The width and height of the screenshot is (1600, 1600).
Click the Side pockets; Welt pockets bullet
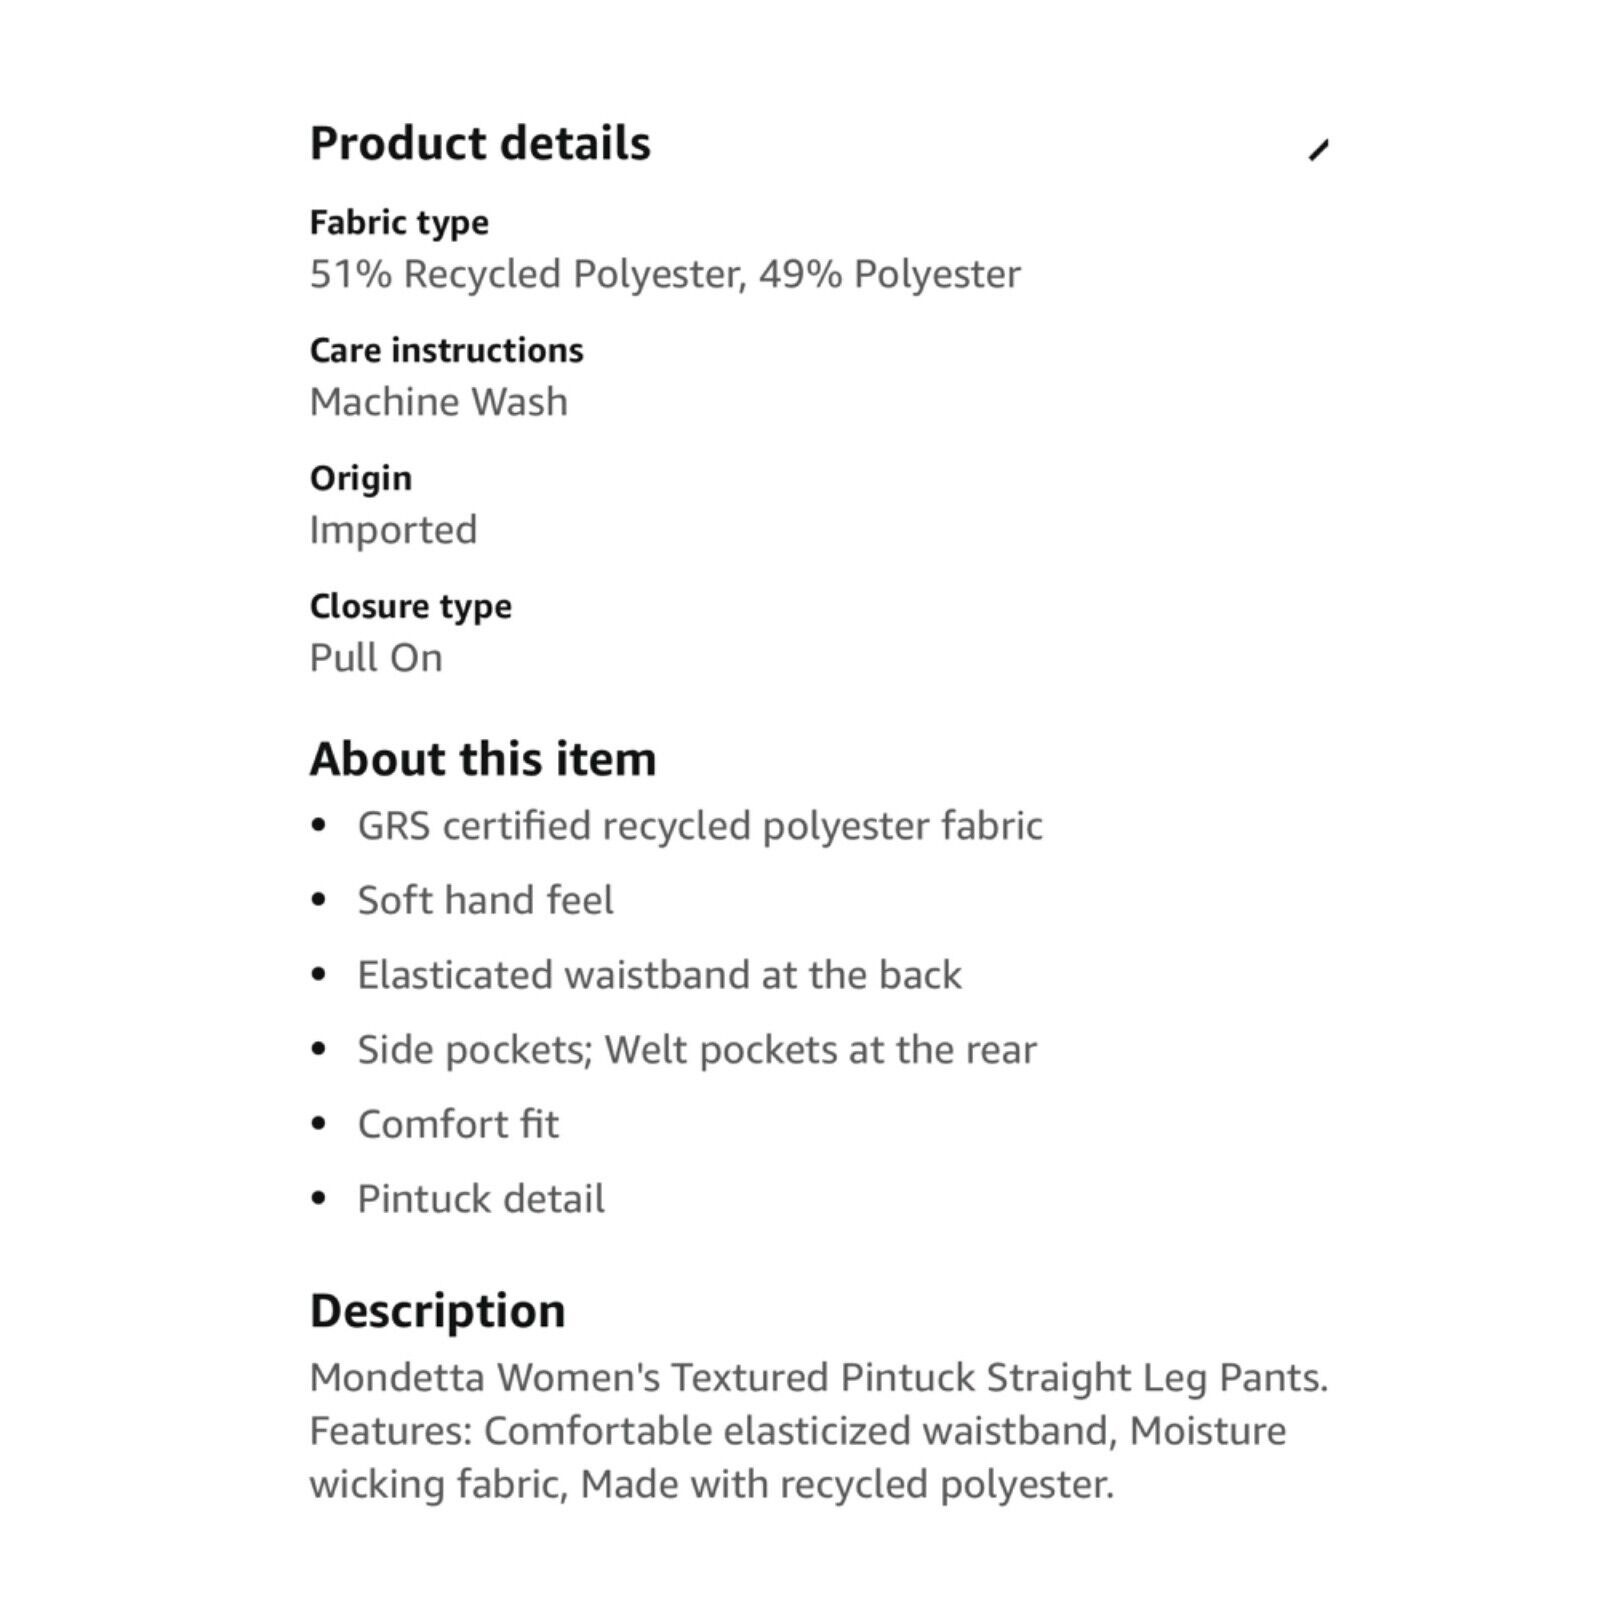click(697, 1051)
